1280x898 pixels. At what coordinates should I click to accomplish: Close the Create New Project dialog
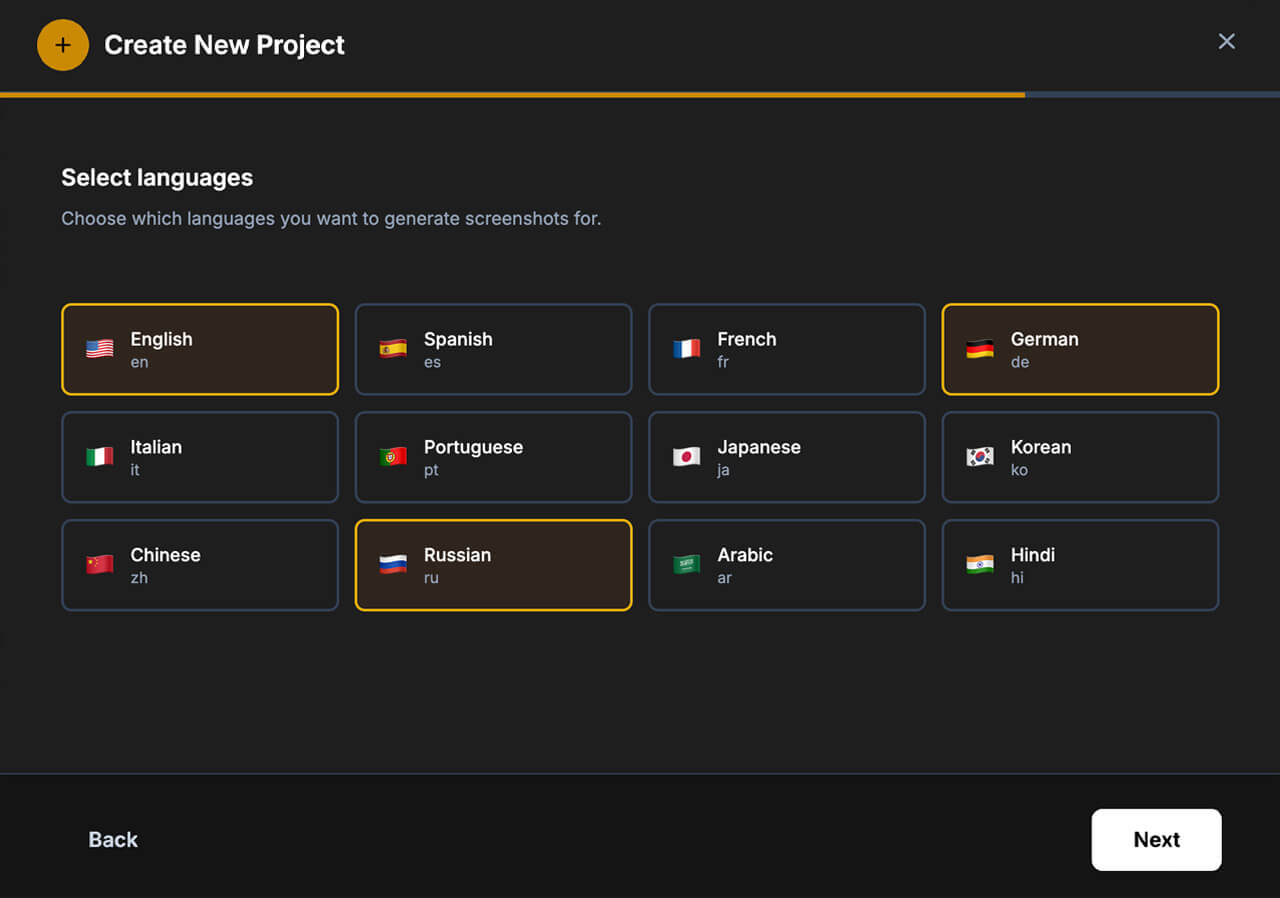pyautogui.click(x=1226, y=41)
